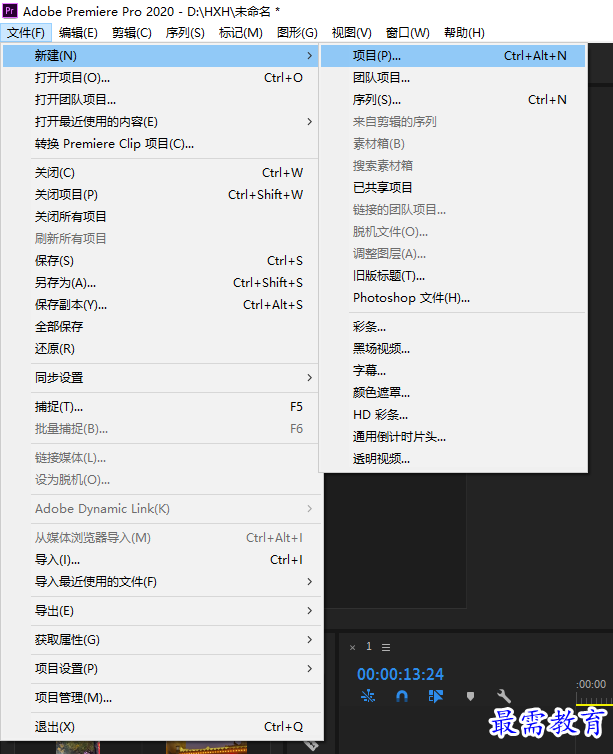Screen dimensions: 613x754
Task: Select 已共享项目 in New submenu
Action: click(453, 188)
